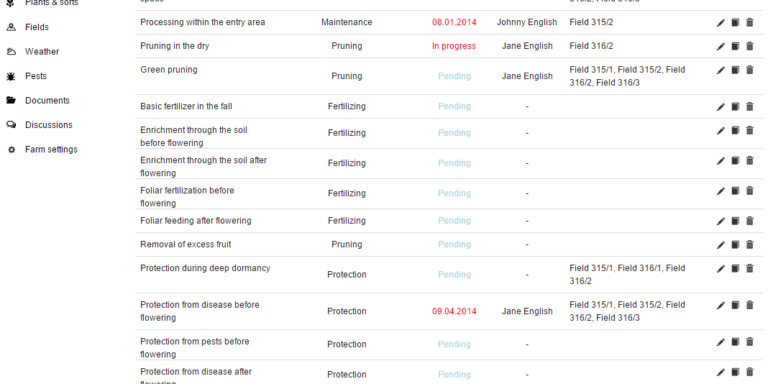Edit the Pruning in the dry task
This screenshot has height=384, width=768.
point(720,47)
